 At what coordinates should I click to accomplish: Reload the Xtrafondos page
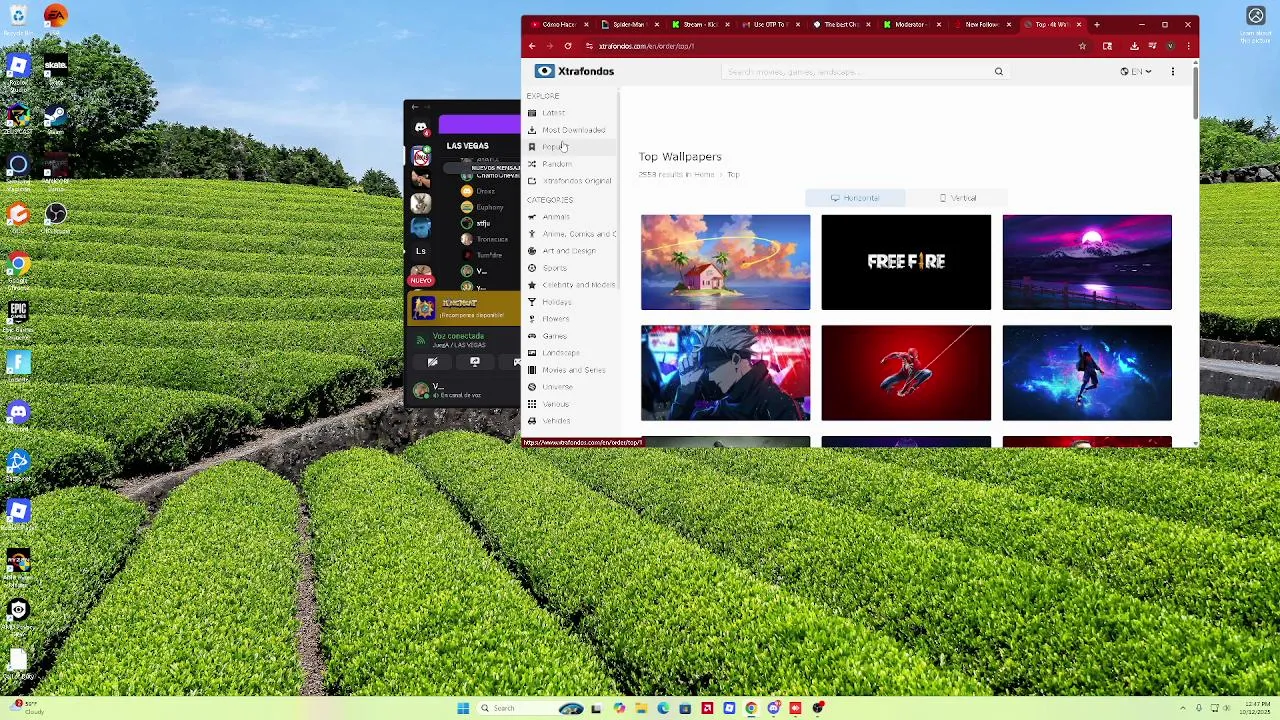pyautogui.click(x=567, y=46)
